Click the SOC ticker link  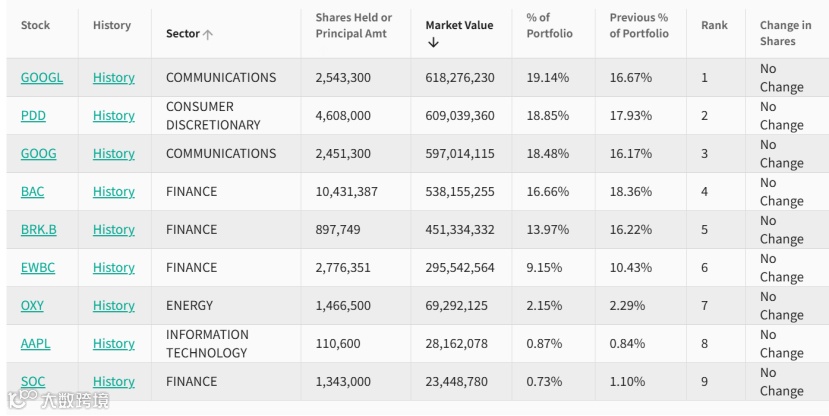pos(33,382)
